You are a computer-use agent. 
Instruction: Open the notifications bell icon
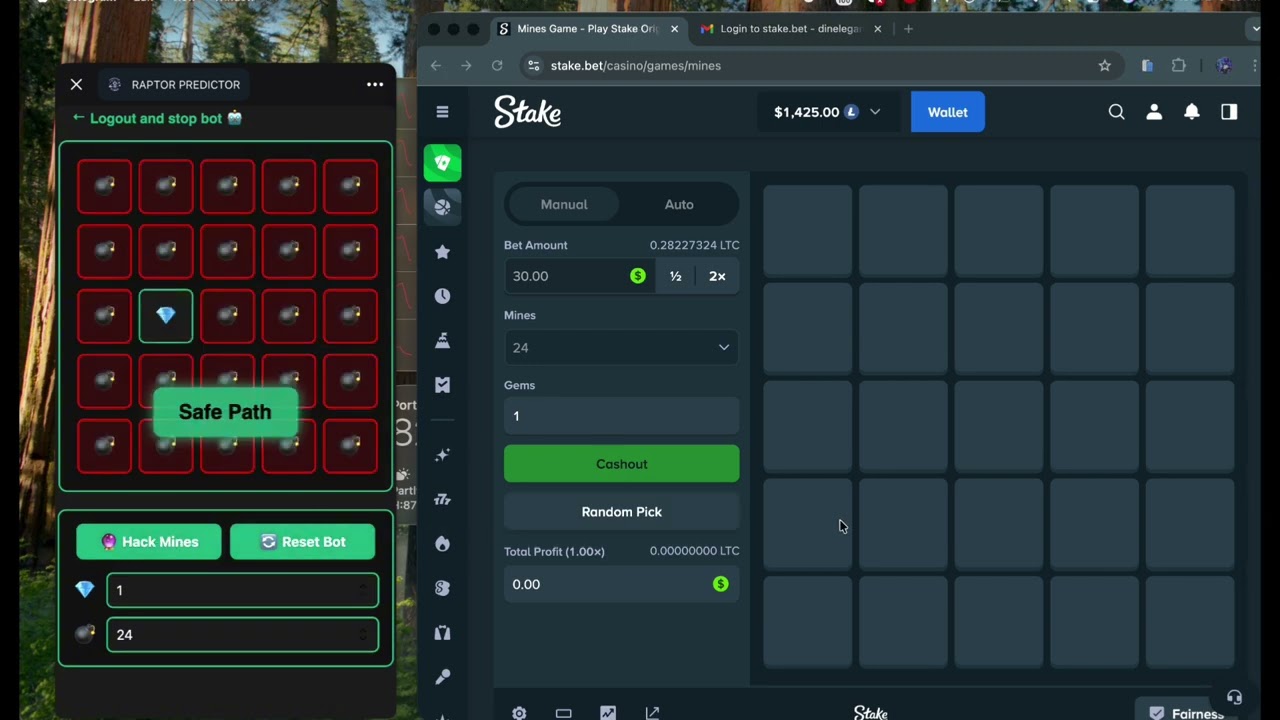click(x=1192, y=112)
